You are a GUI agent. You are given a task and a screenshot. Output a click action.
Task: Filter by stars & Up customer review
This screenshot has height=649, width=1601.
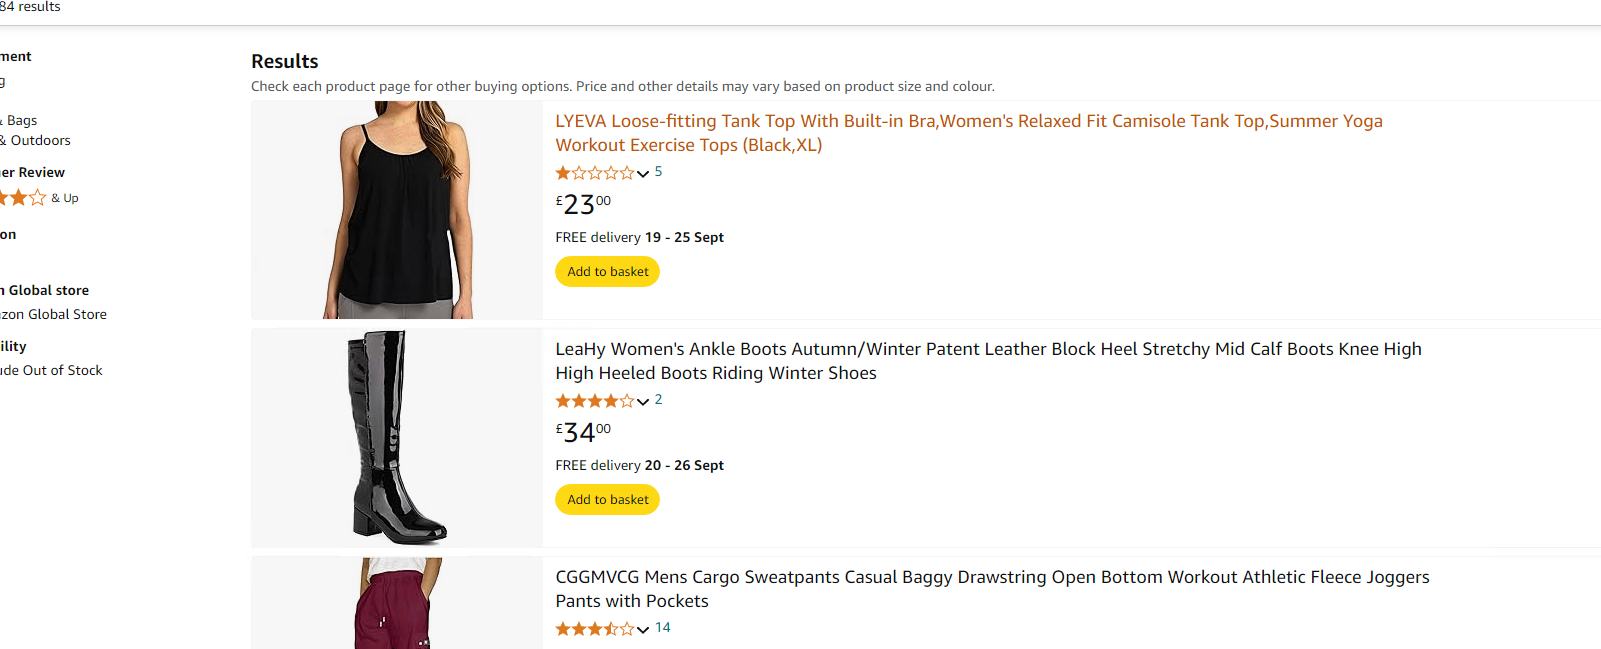(38, 198)
